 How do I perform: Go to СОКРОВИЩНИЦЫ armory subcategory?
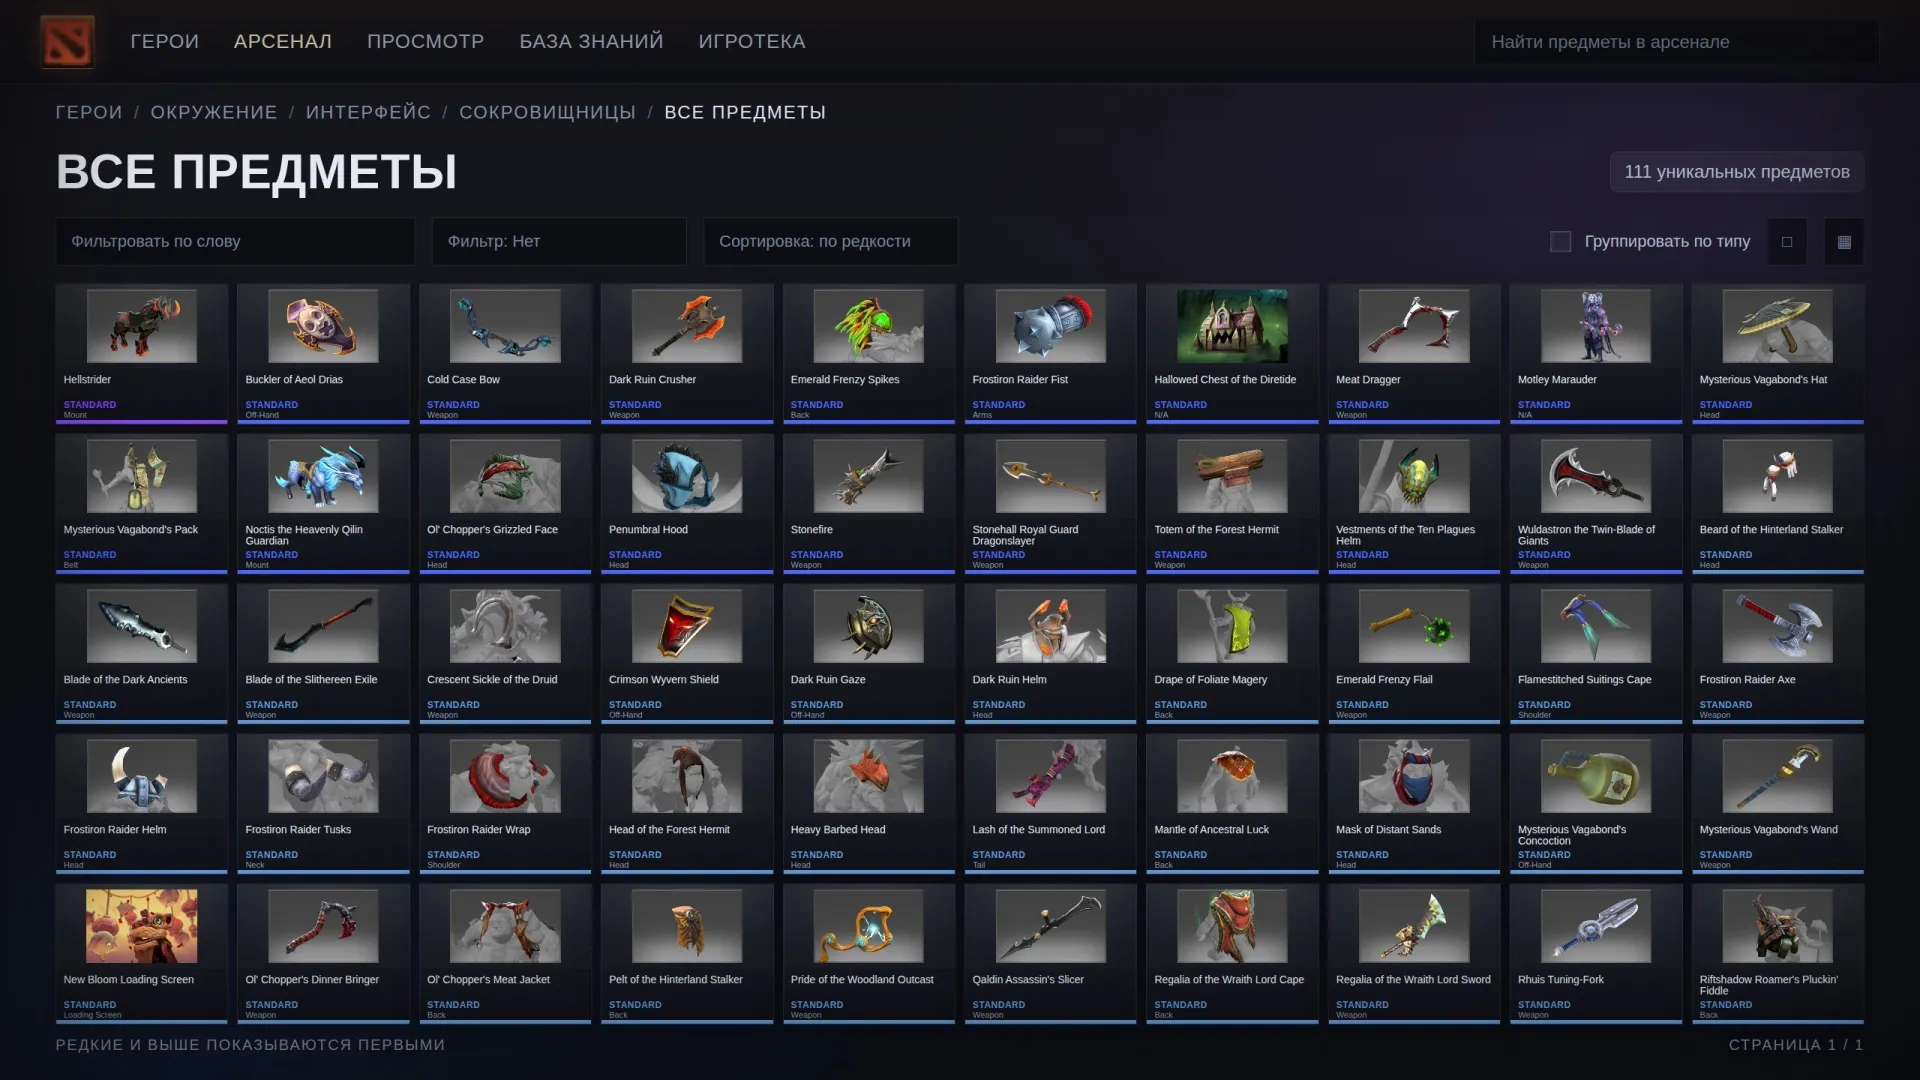(547, 112)
